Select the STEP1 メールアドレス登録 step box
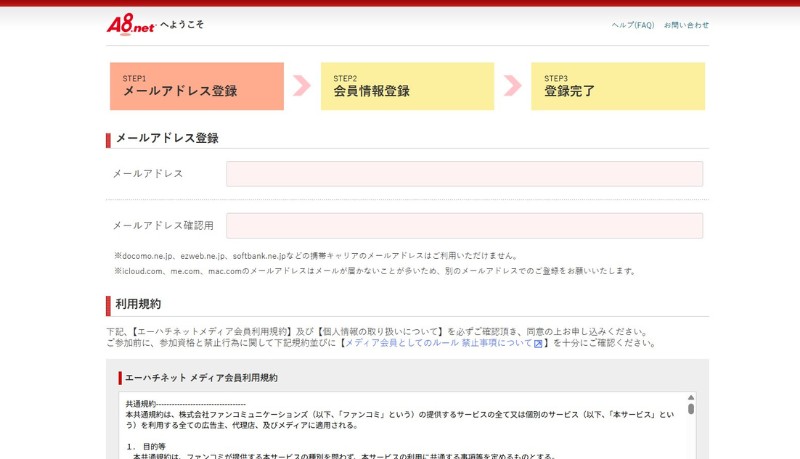 click(196, 86)
